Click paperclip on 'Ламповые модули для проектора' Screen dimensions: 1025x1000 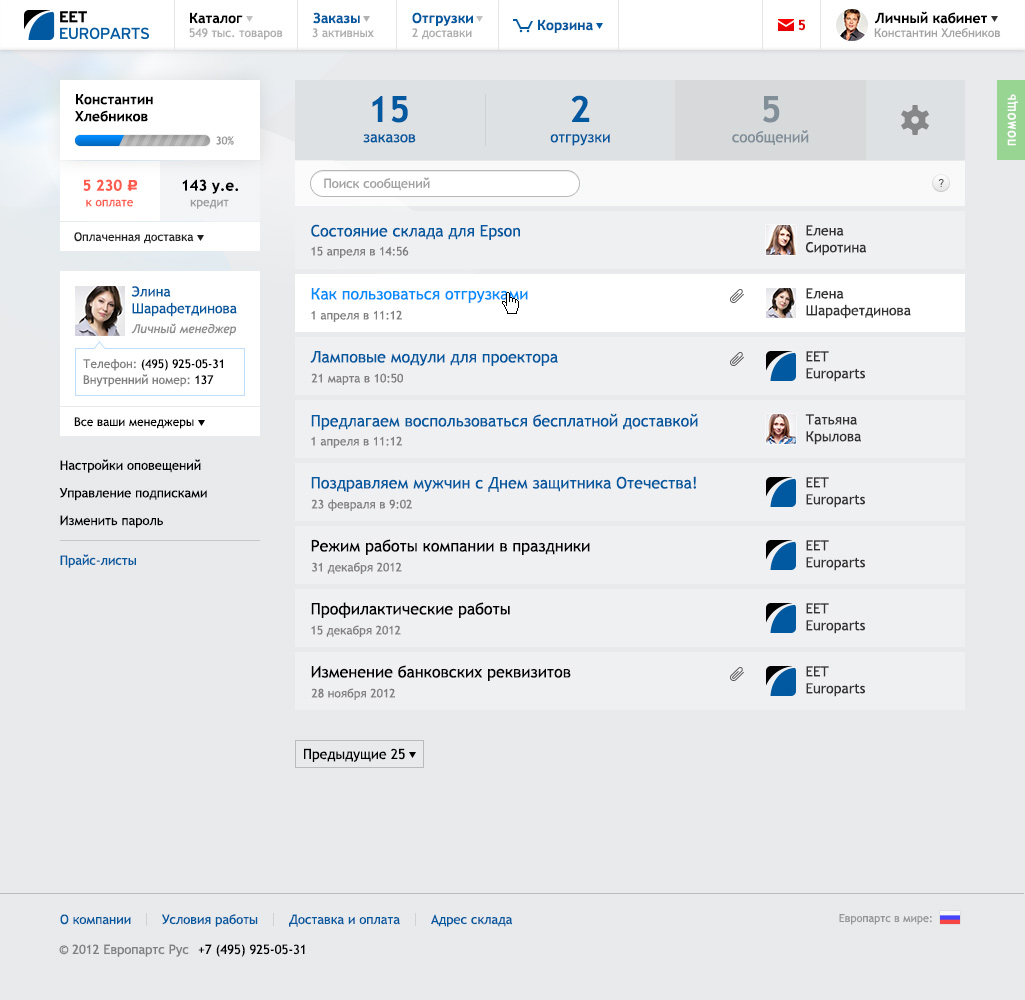pyautogui.click(x=737, y=359)
